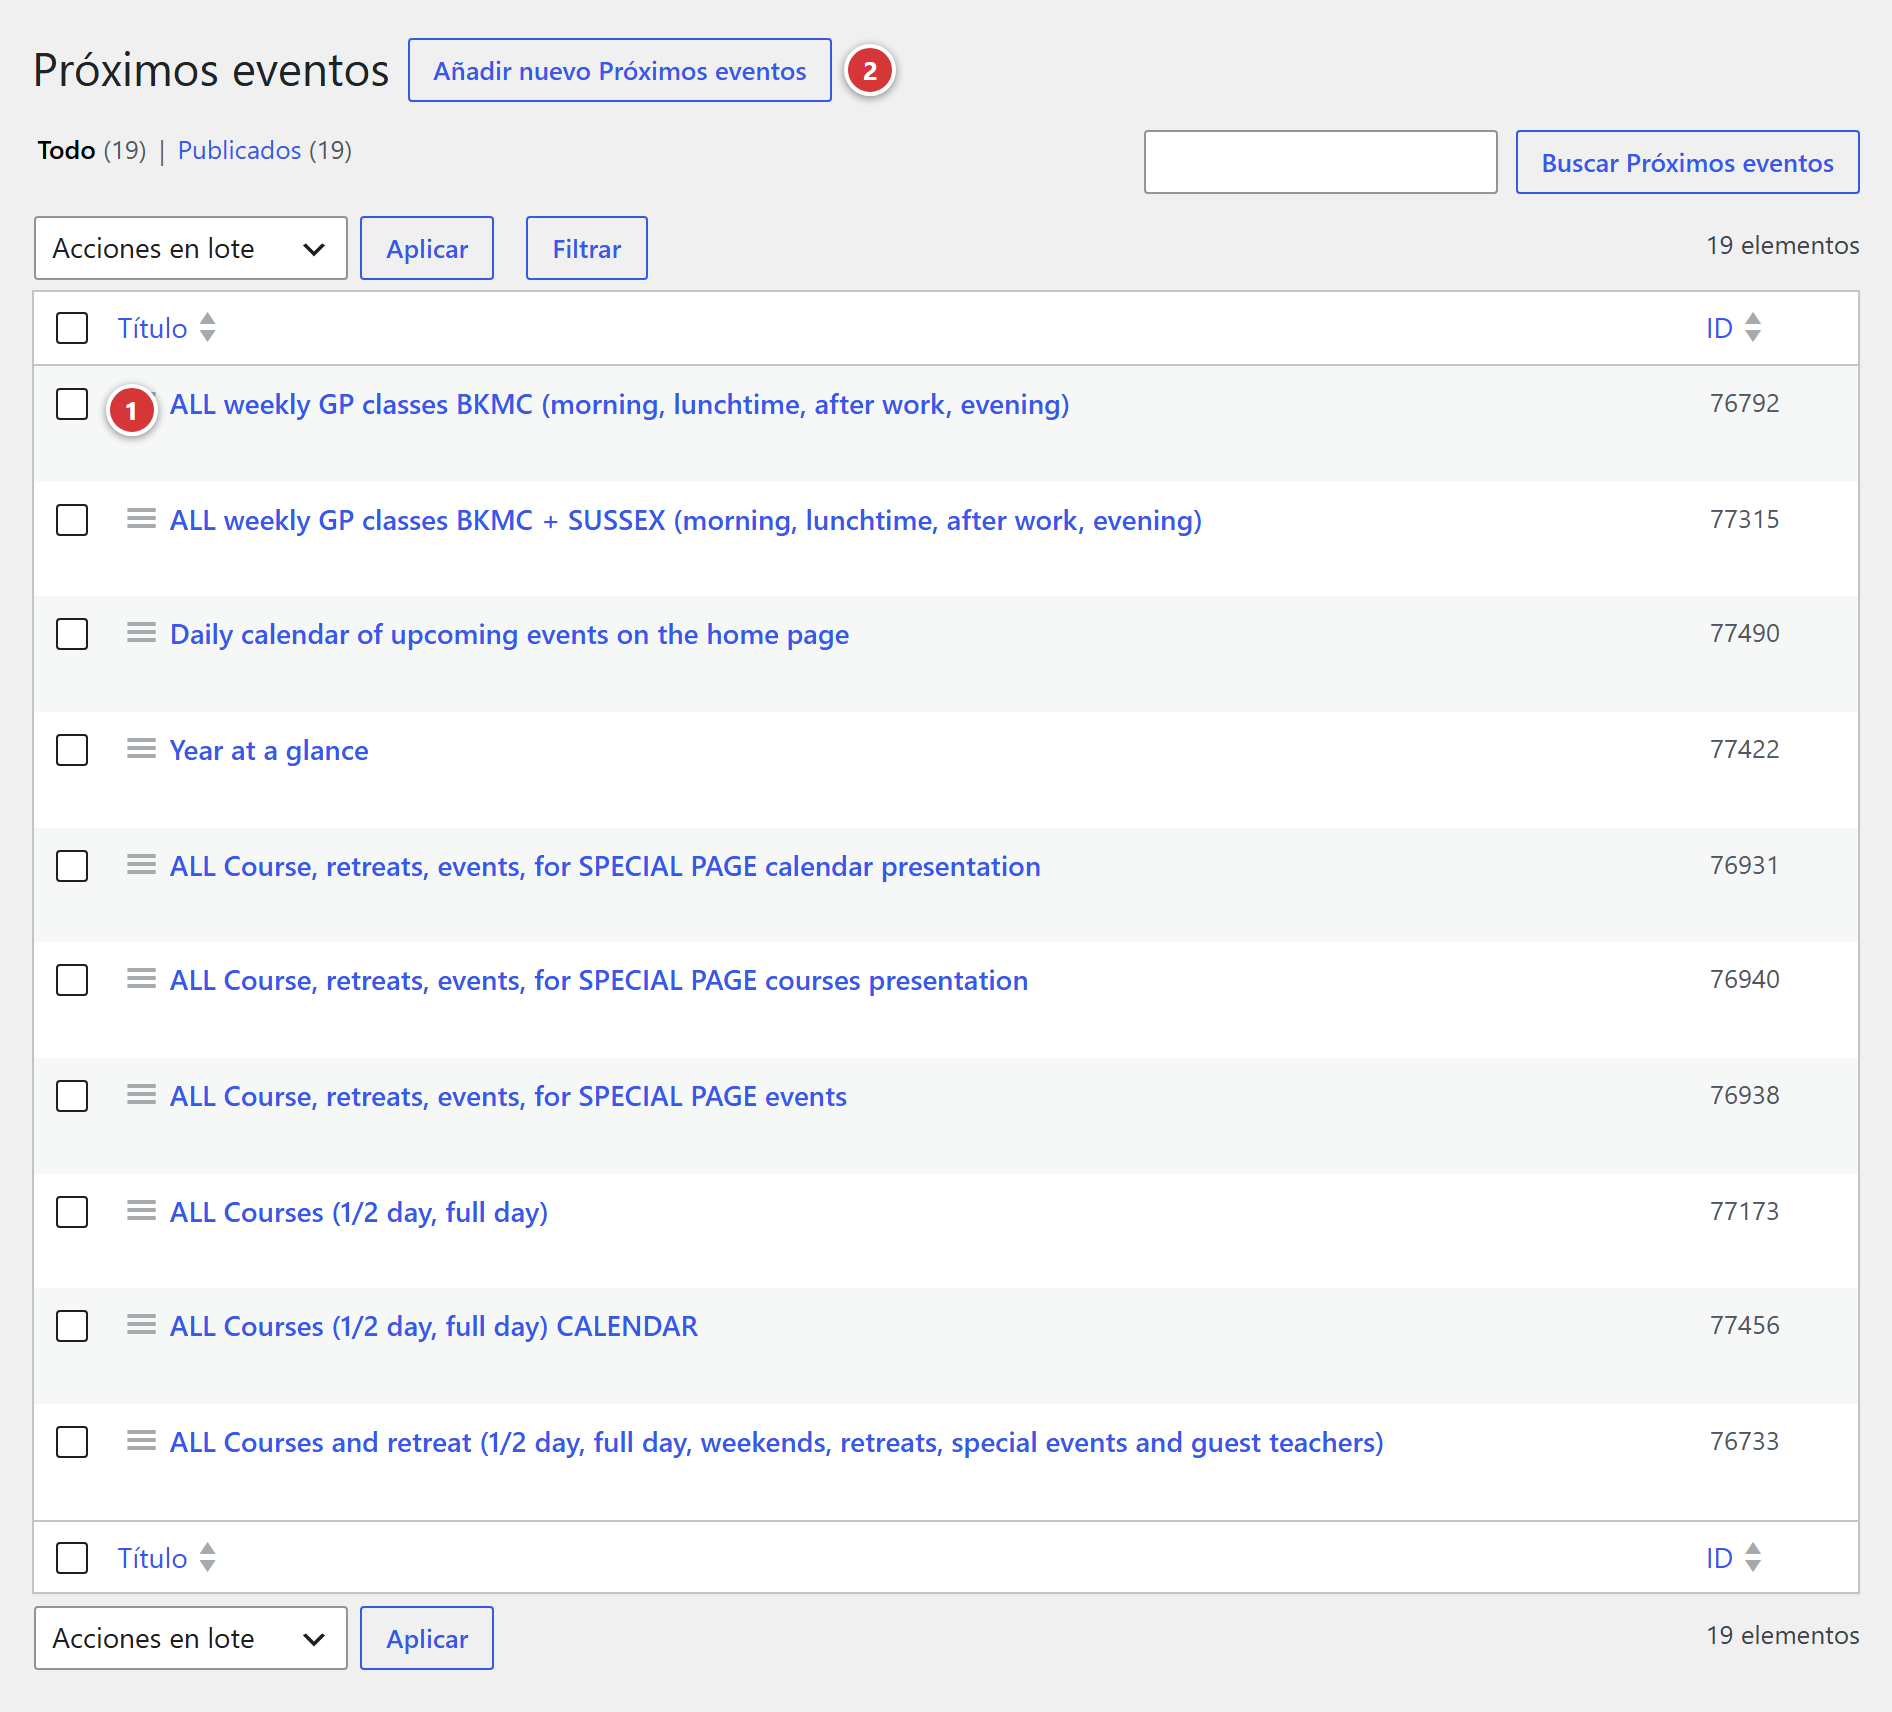1892x1712 pixels.
Task: Click the Filtrar button
Action: point(587,248)
